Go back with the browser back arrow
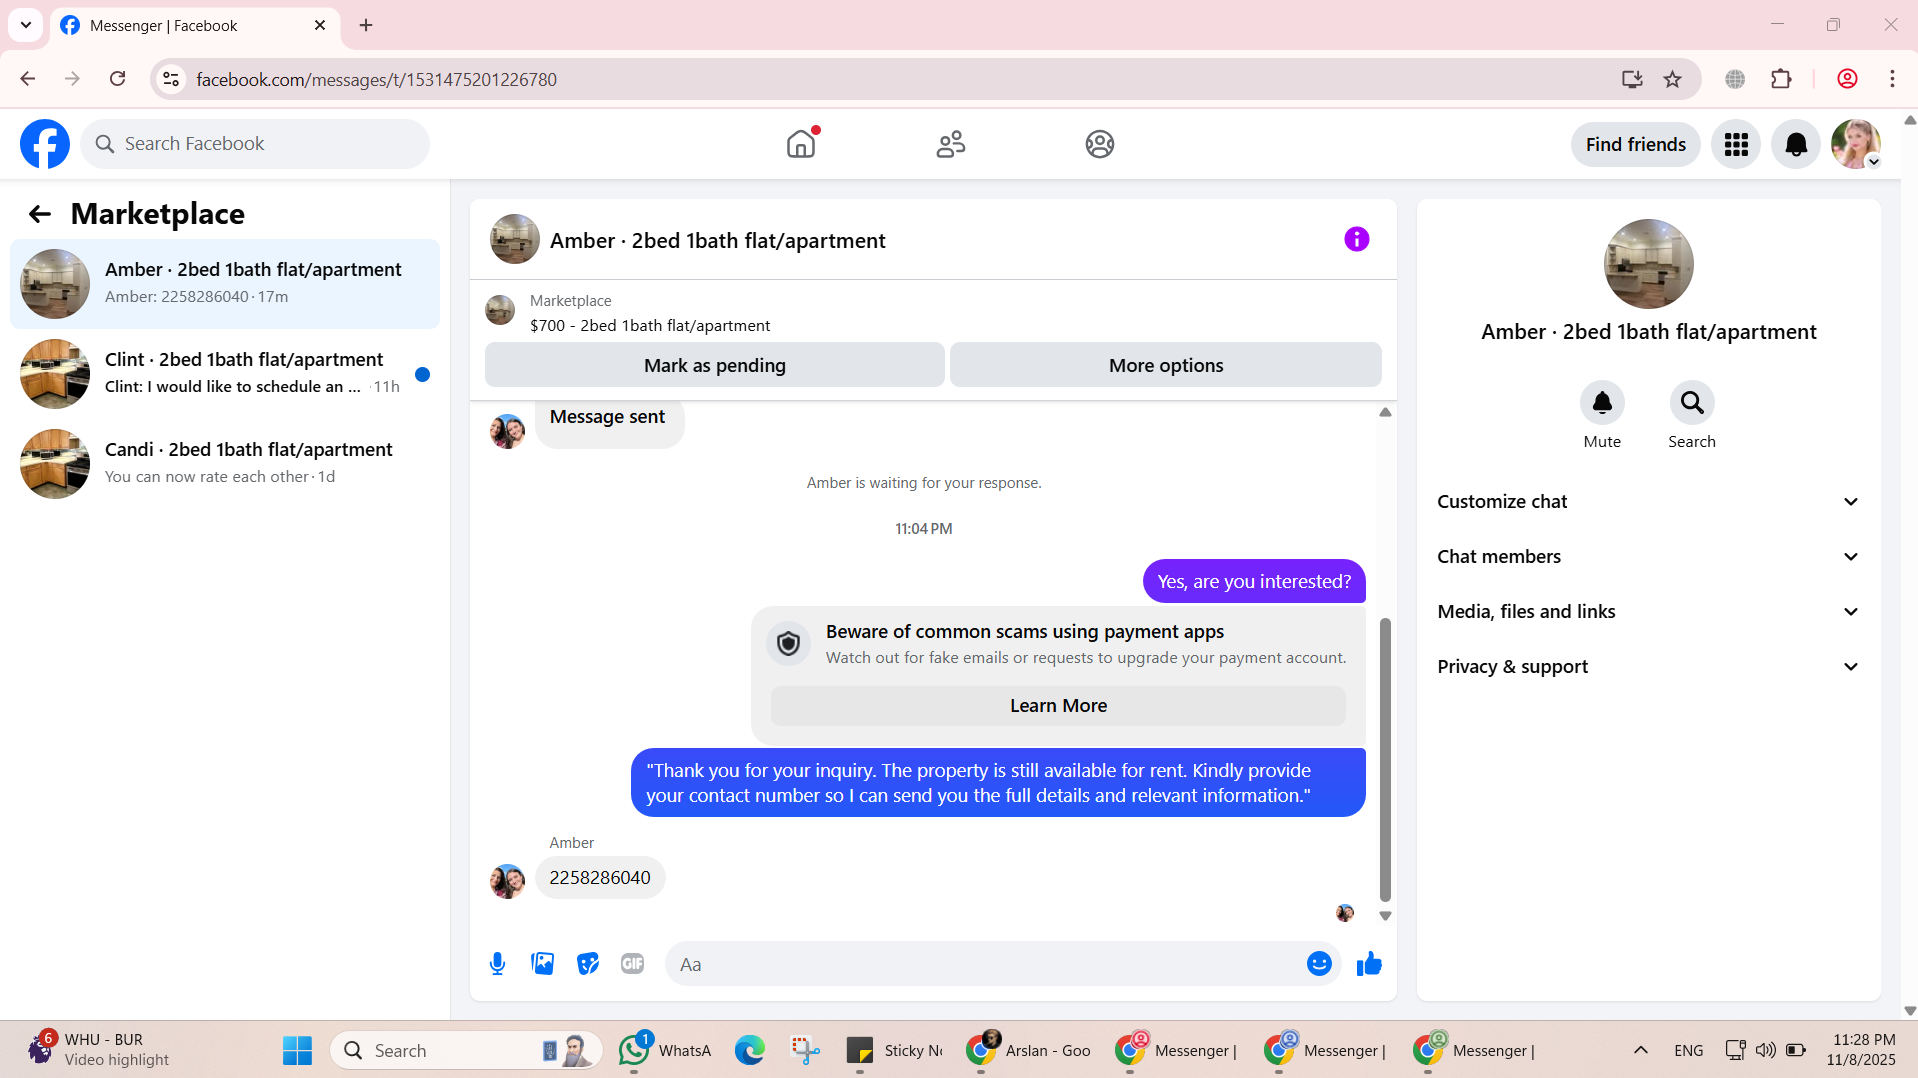This screenshot has width=1918, height=1078. [28, 79]
